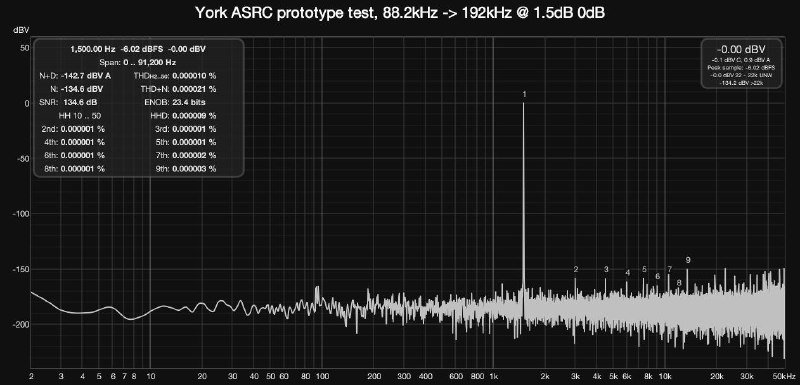Click the "2k" frequency axis label
800x385 pixels.
click(545, 376)
